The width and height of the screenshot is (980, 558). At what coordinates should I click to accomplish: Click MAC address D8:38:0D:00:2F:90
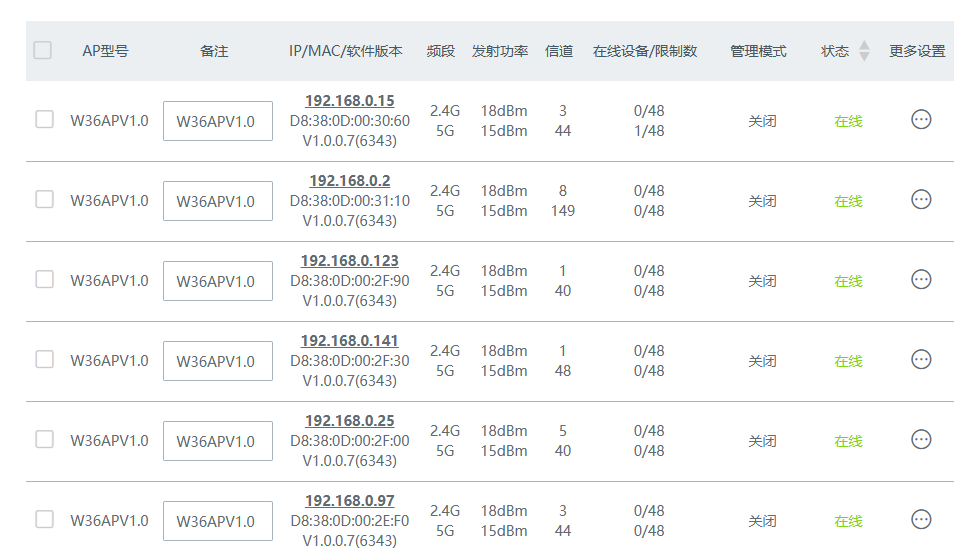349,281
